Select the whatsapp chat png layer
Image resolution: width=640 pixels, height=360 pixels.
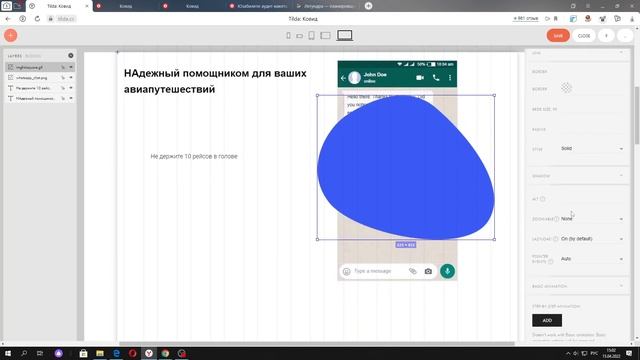click(x=40, y=78)
